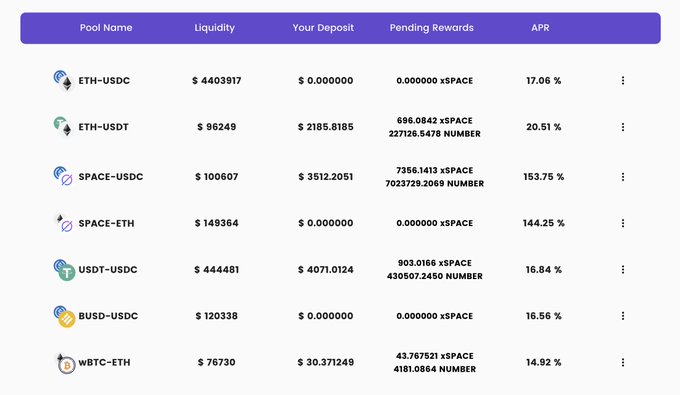Open more options for BUSD-USDC pool

tap(623, 316)
